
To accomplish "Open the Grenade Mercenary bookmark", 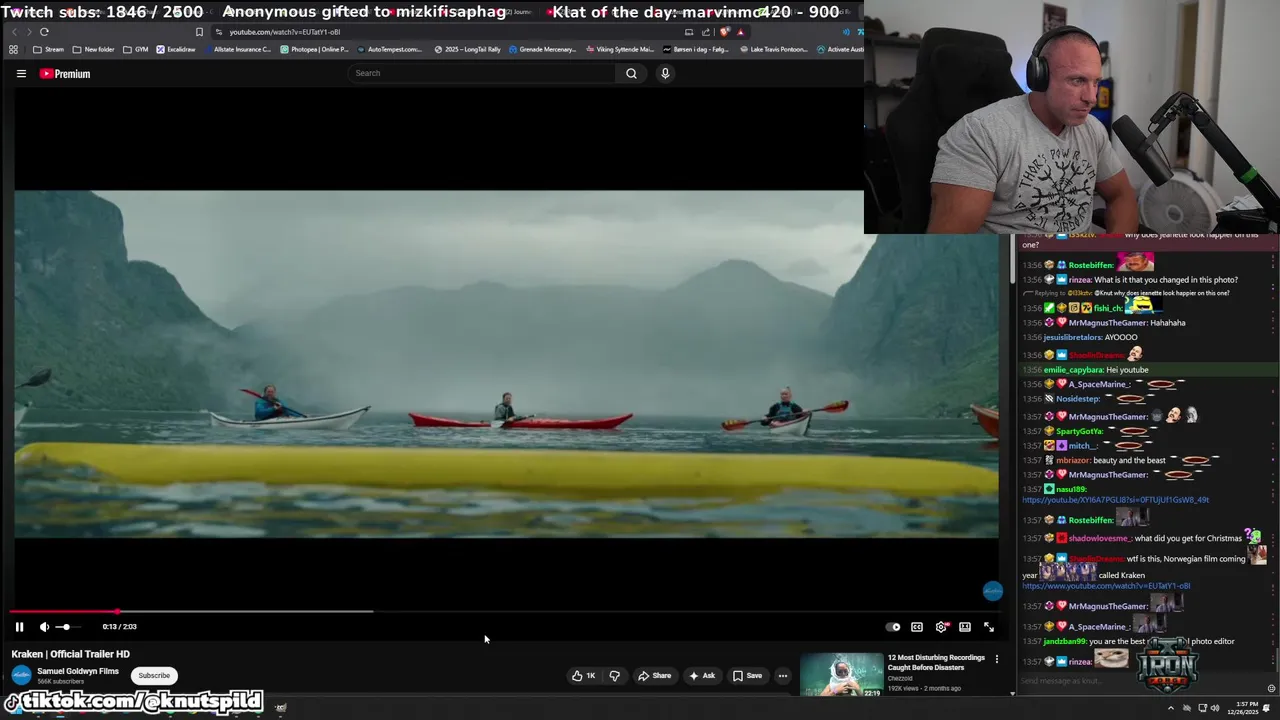I will tap(542, 49).
